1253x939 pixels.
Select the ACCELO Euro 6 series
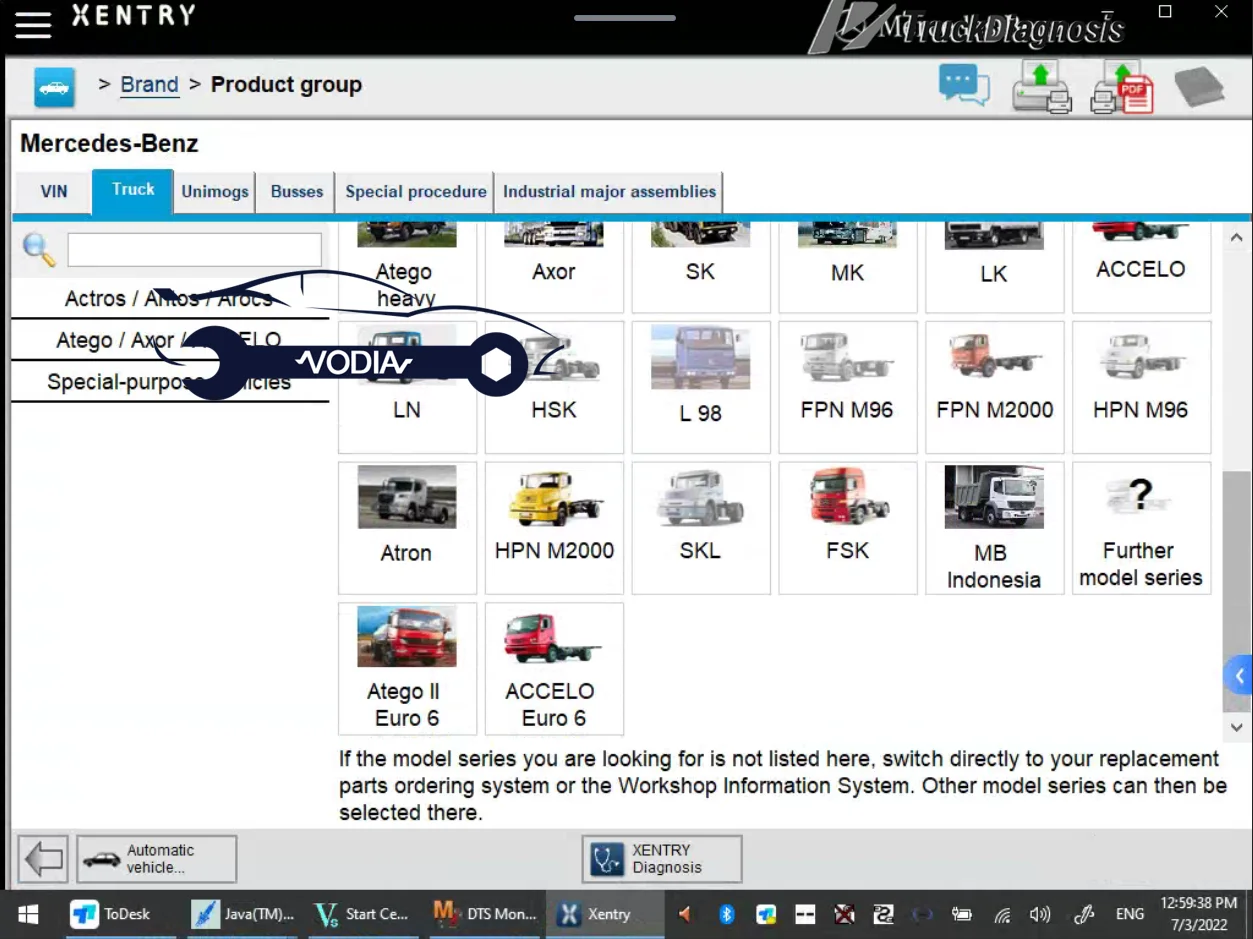point(554,668)
